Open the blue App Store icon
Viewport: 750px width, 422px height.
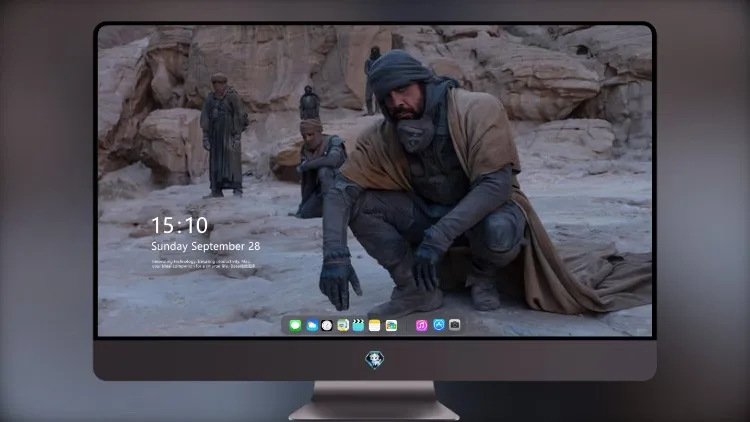[x=439, y=325]
